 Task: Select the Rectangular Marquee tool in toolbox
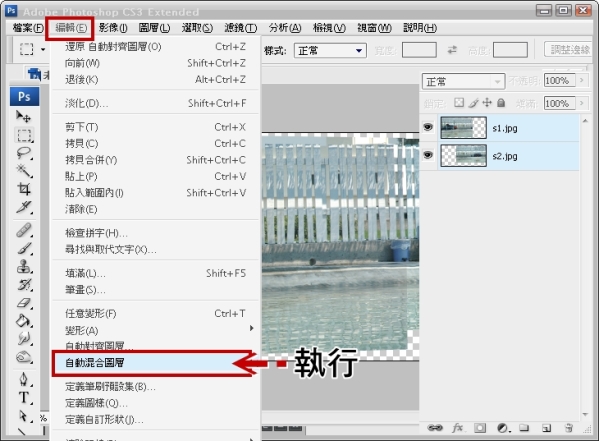click(x=24, y=135)
